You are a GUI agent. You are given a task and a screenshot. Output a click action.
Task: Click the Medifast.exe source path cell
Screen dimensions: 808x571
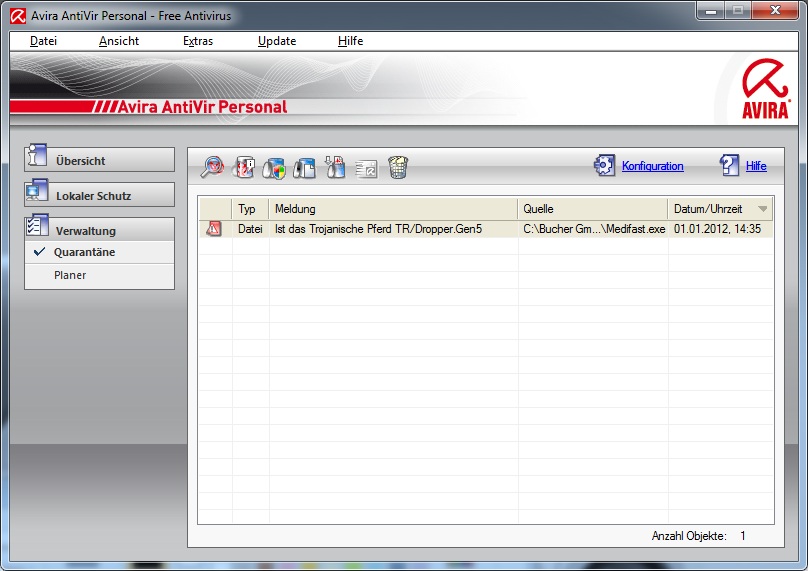[x=593, y=229]
